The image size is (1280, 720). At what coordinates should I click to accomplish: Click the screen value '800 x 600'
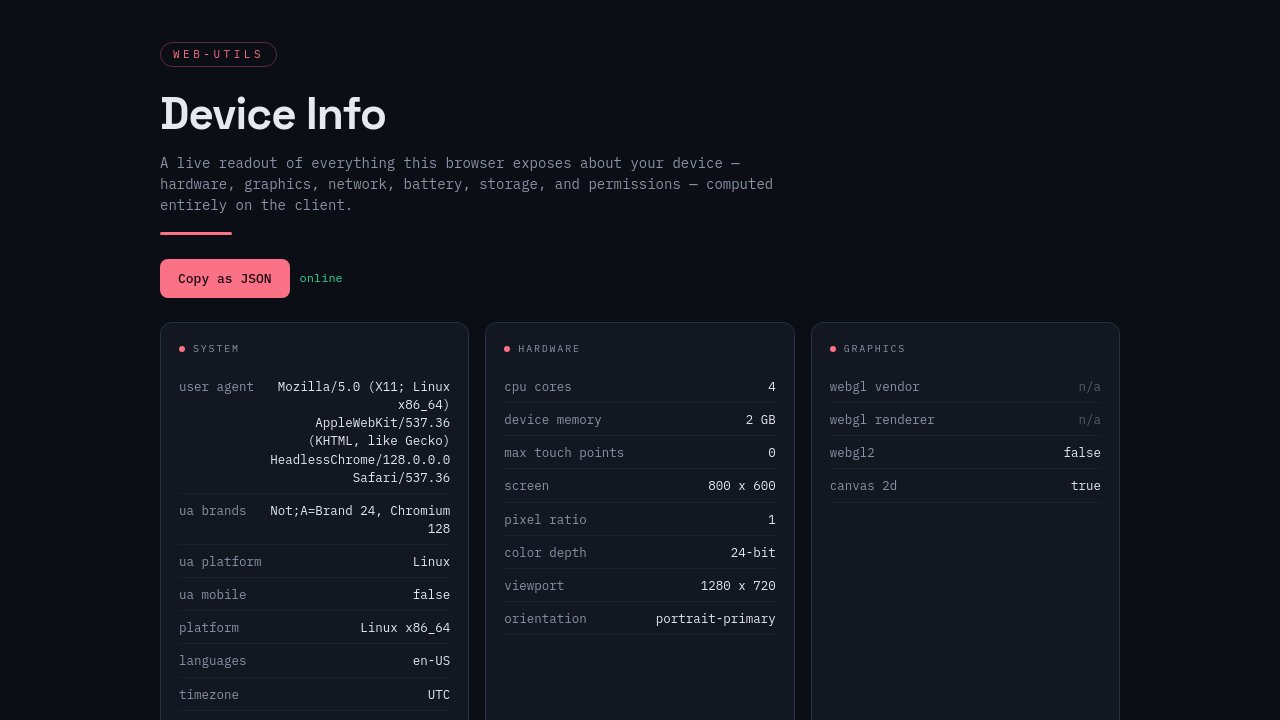pos(742,486)
